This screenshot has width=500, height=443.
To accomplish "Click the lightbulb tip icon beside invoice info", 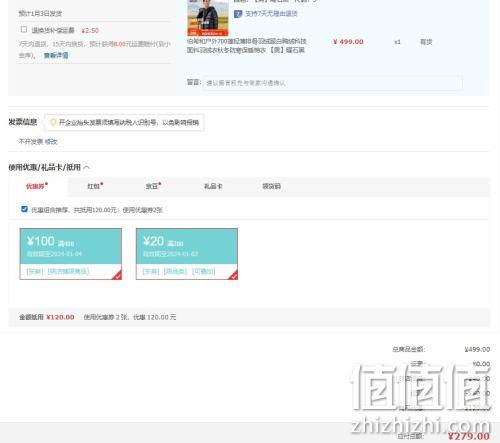I will tap(53, 123).
